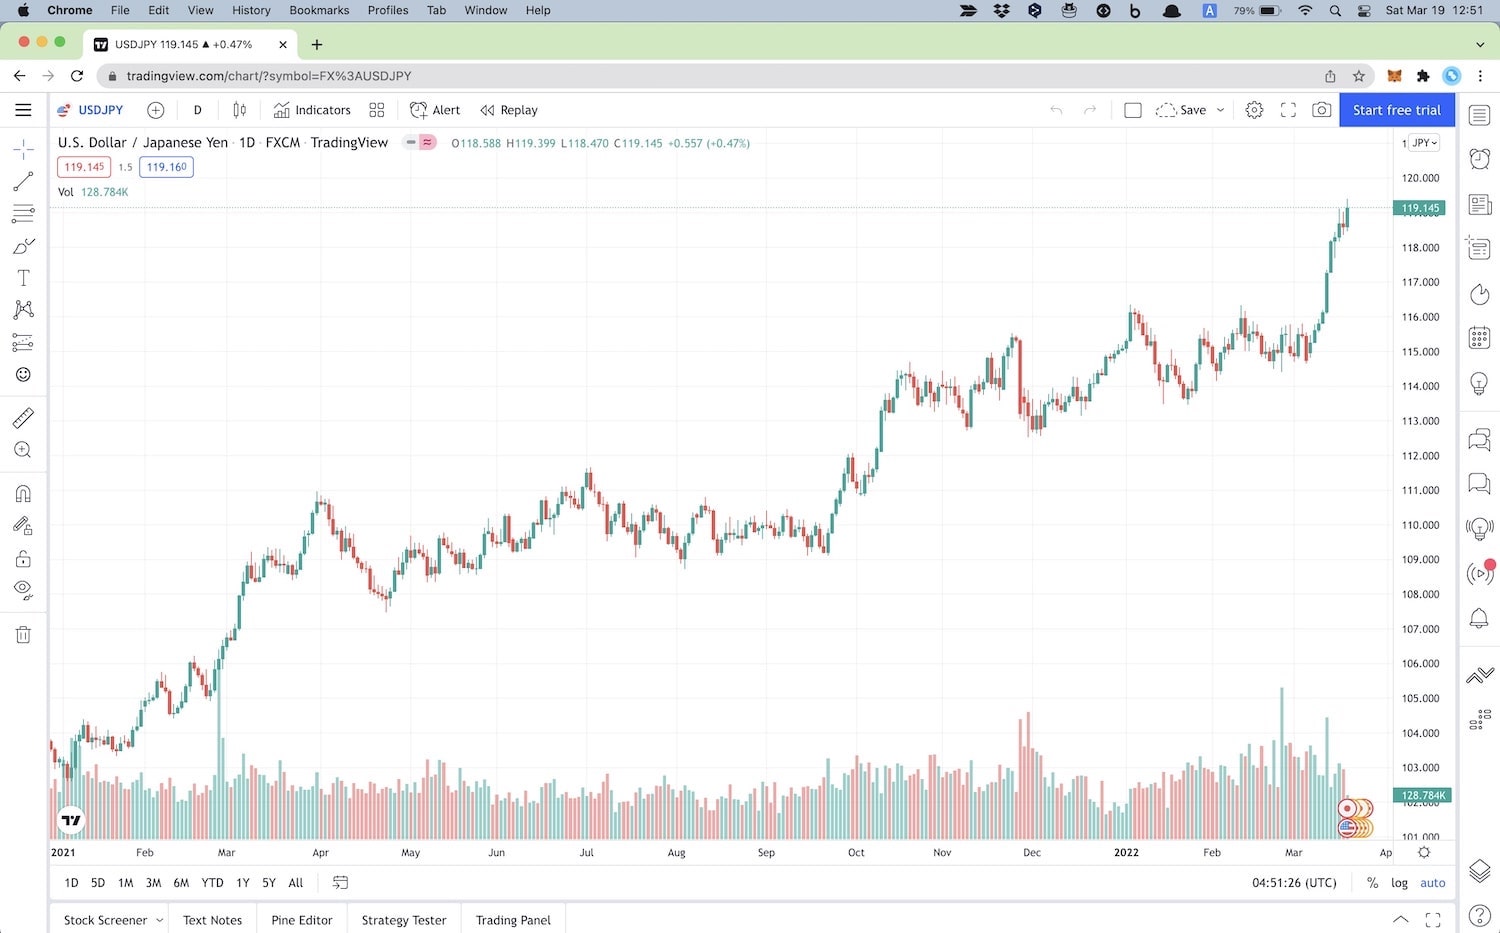Open timezone 04:51:26 (UTC) menu
This screenshot has width=1500, height=933.
pos(1294,883)
